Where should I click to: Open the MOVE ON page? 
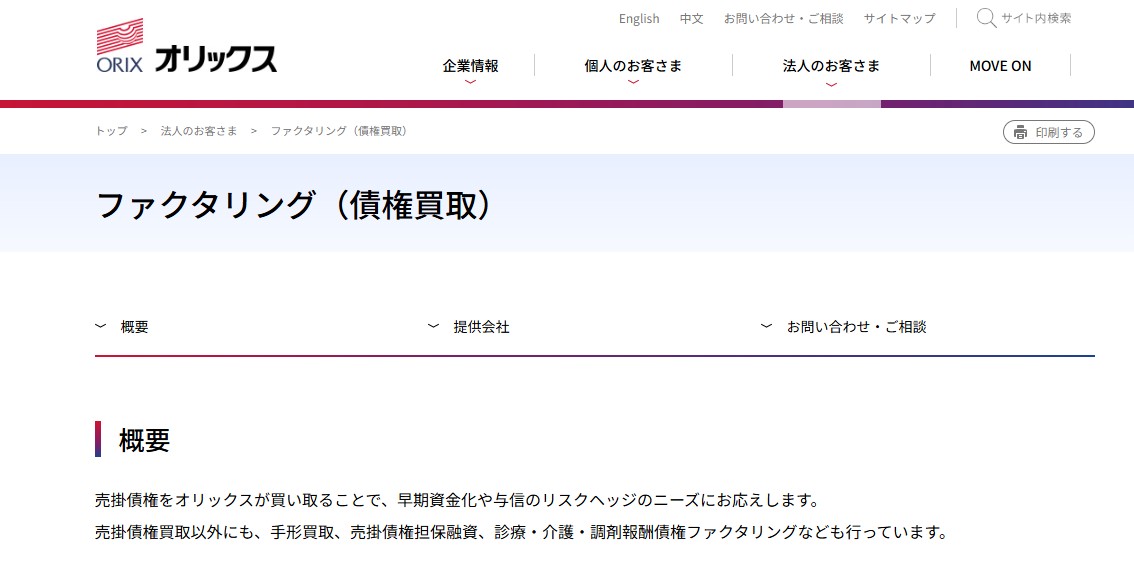coord(1000,66)
